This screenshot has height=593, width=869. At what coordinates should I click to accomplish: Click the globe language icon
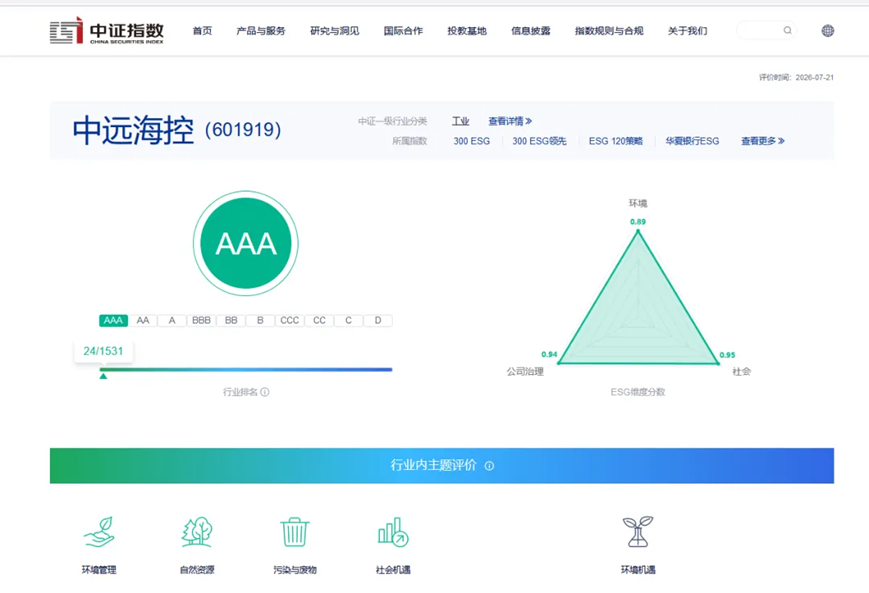pos(827,30)
